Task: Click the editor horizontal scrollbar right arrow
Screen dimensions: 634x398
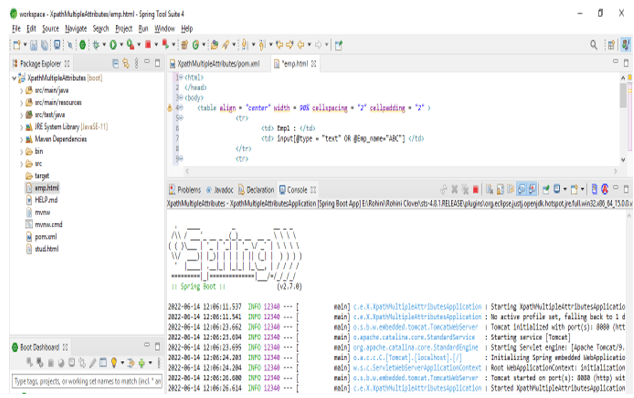Action: click(615, 171)
